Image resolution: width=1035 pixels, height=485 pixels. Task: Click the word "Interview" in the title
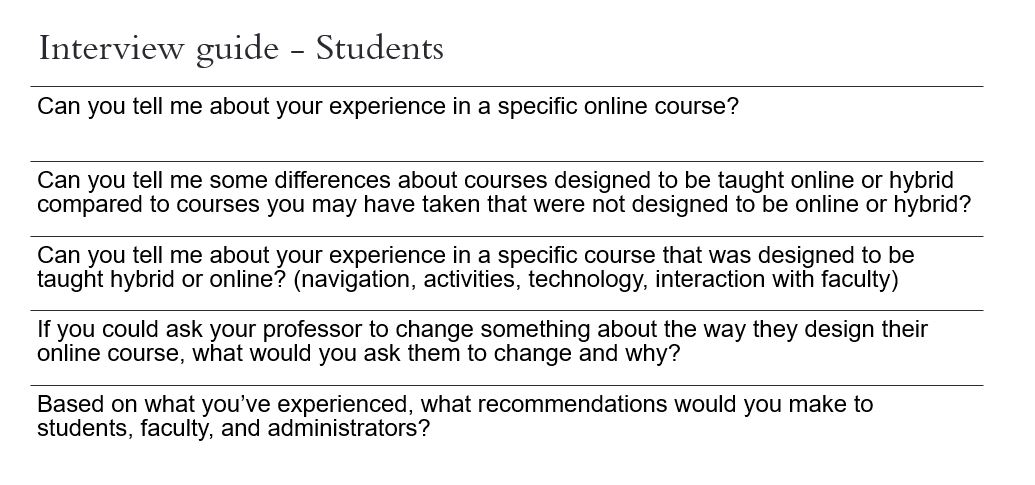coord(97,48)
